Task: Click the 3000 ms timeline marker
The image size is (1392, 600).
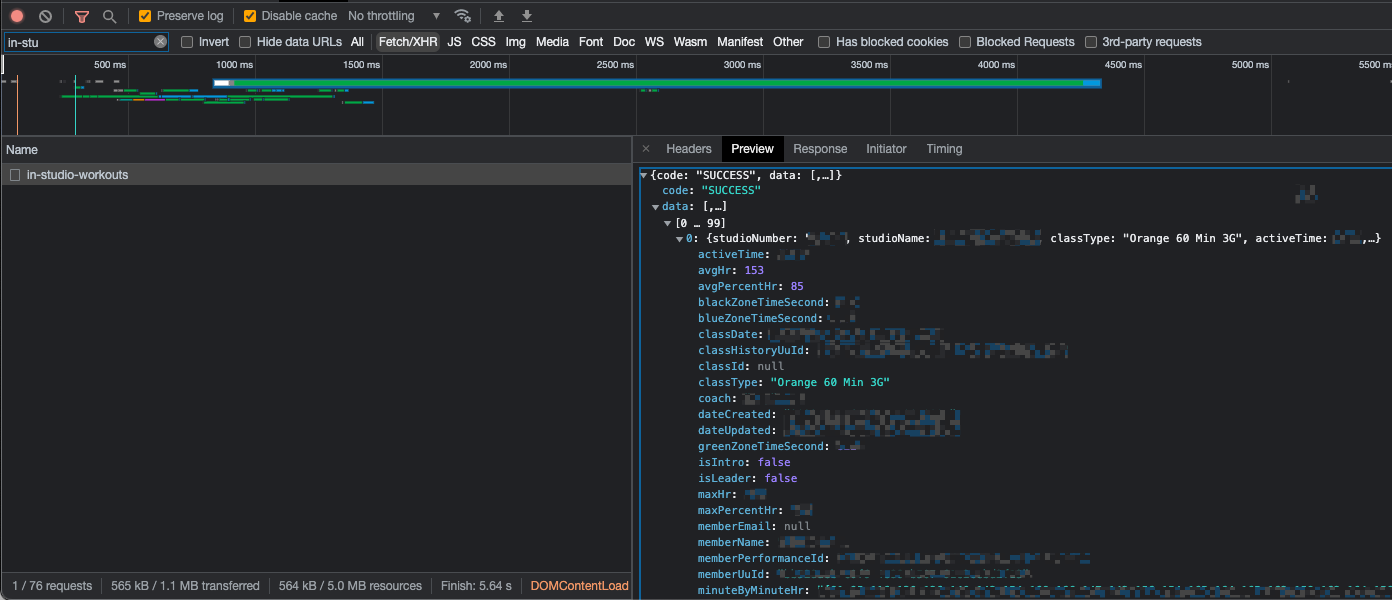Action: pos(742,65)
